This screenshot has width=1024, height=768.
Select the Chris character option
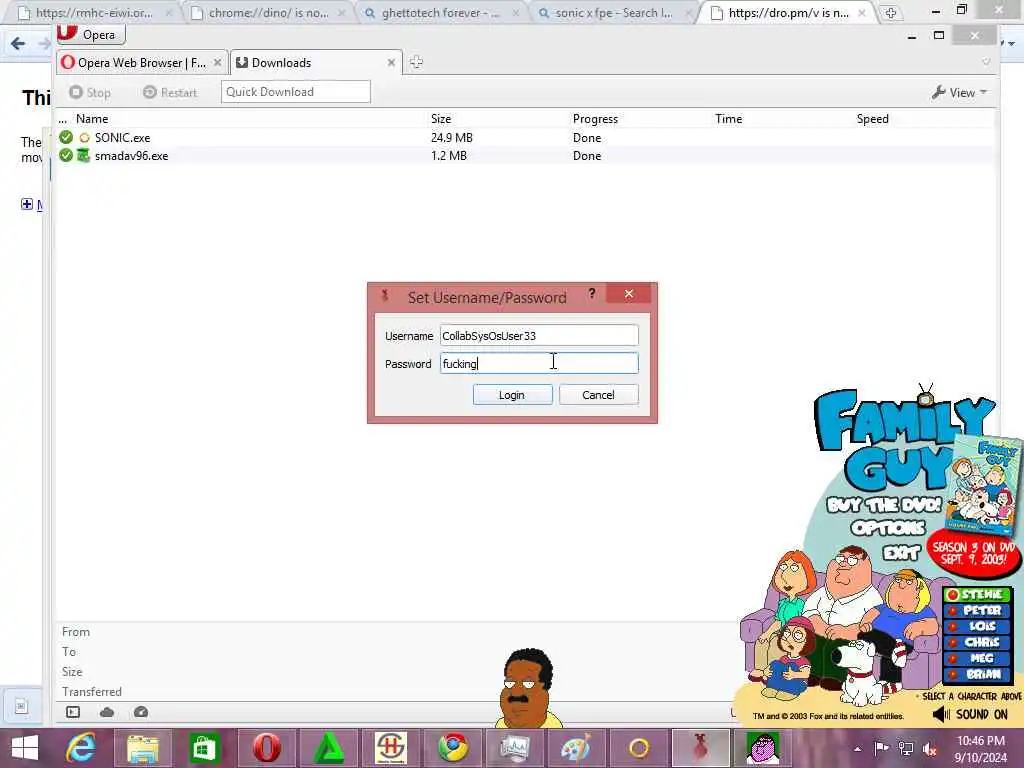(x=977, y=642)
